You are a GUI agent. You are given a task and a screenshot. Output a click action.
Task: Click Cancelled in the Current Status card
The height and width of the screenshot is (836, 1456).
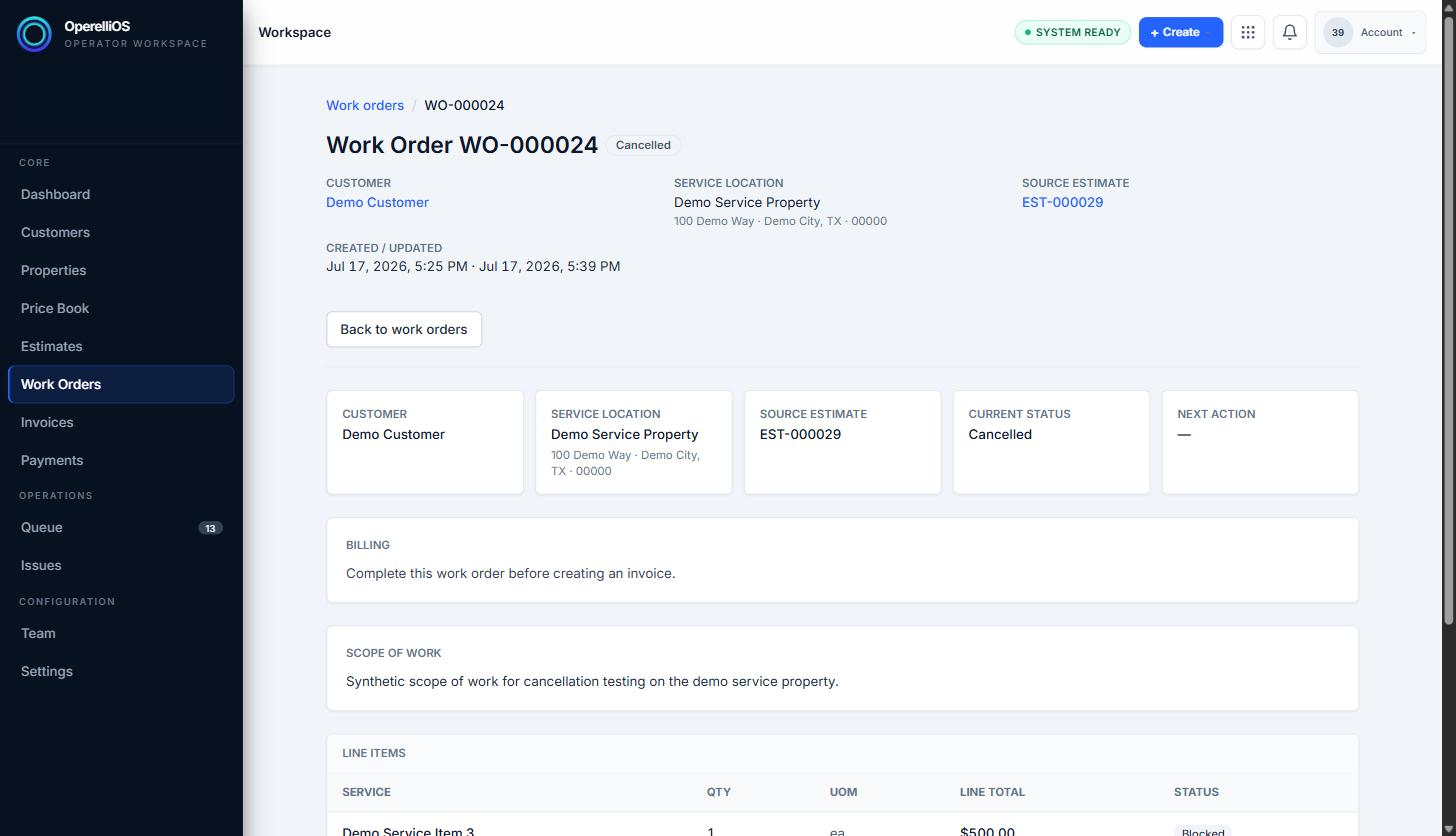pyautogui.click(x=1000, y=434)
